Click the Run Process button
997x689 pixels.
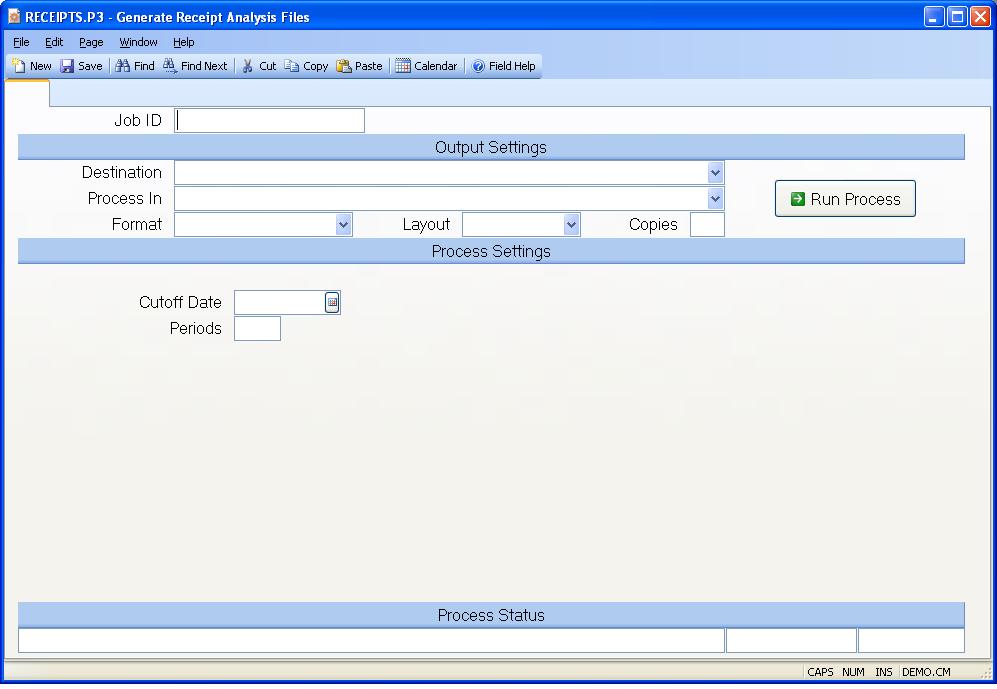coord(844,198)
